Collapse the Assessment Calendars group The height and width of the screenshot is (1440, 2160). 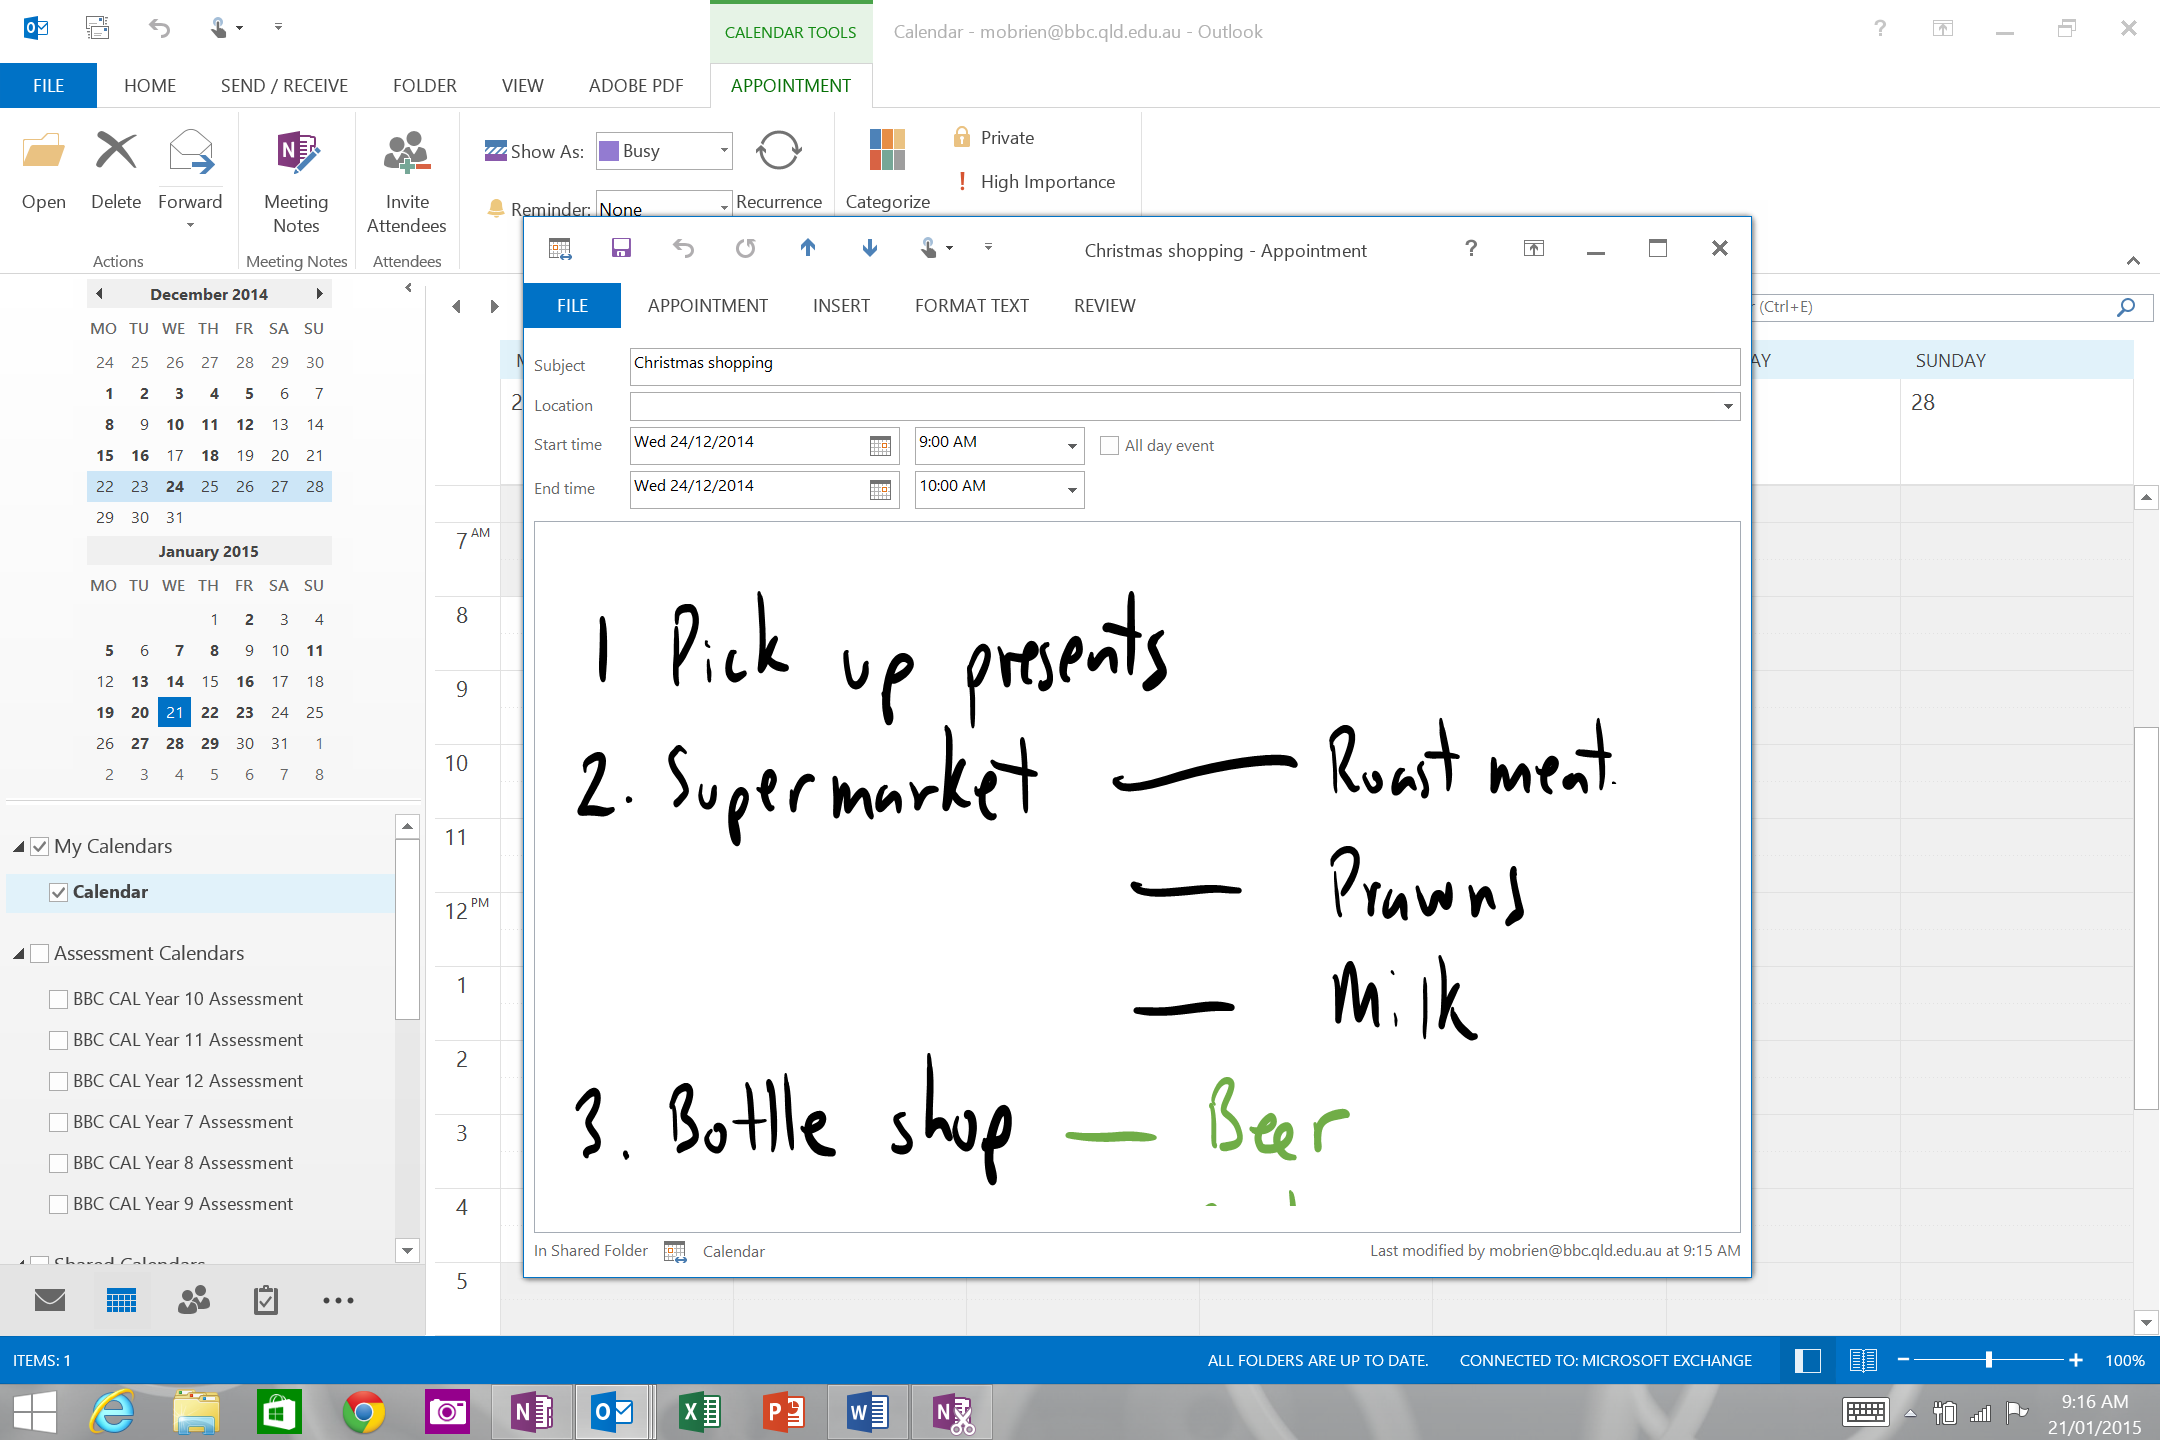pyautogui.click(x=18, y=954)
